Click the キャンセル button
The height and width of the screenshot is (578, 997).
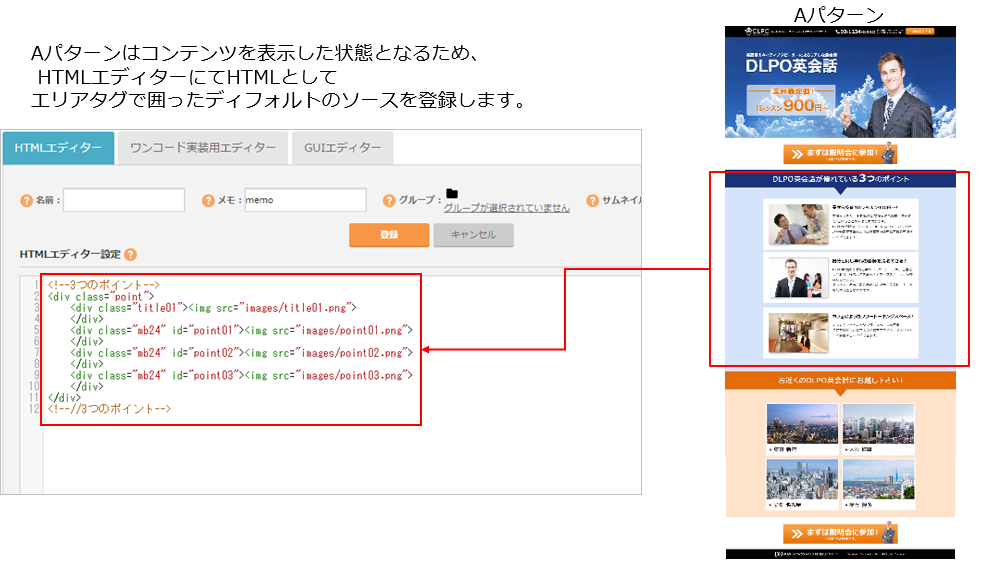[474, 235]
